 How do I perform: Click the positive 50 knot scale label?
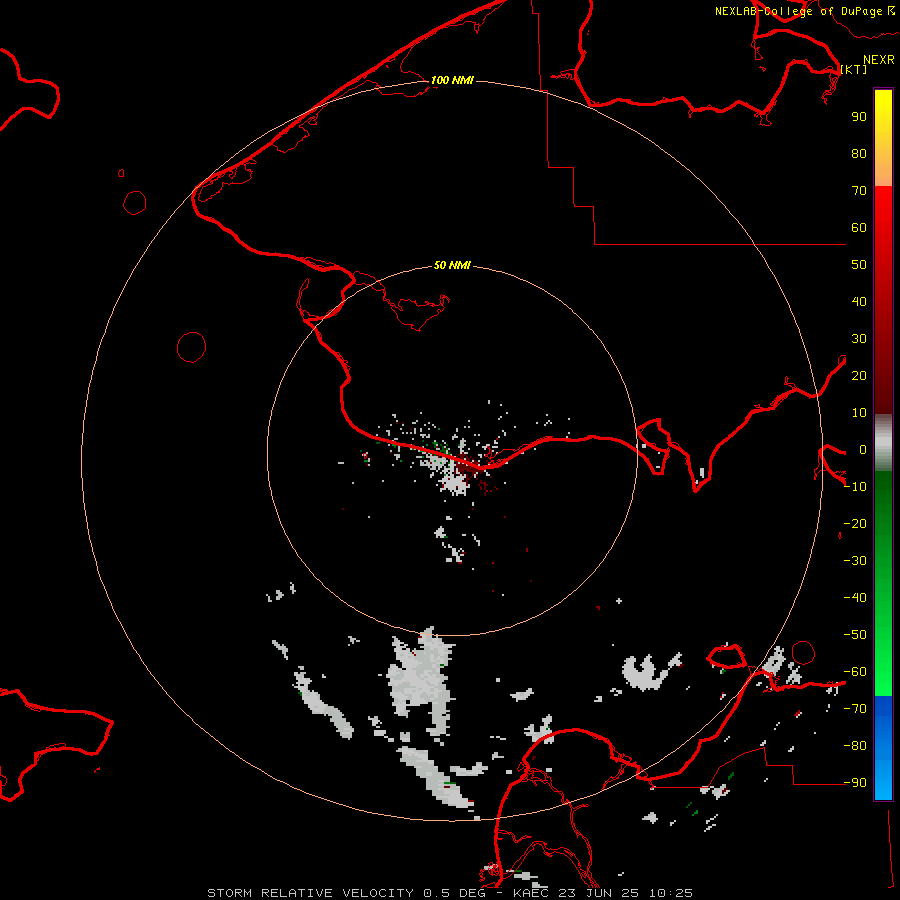[859, 265]
